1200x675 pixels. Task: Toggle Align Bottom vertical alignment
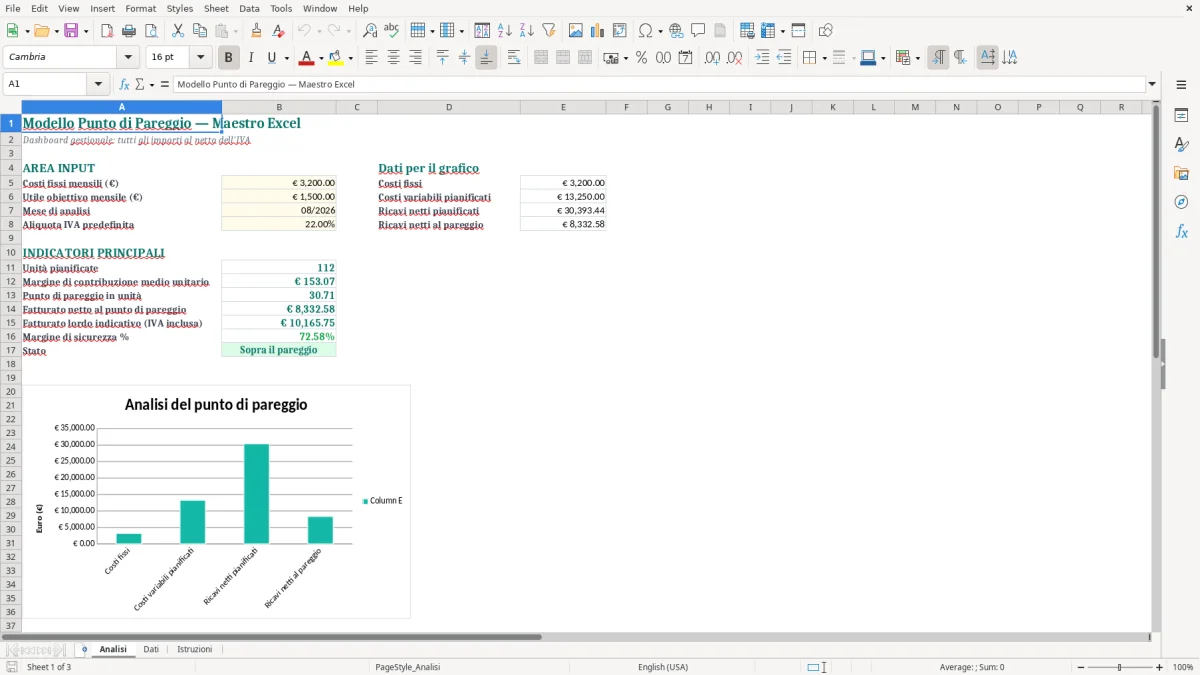[x=486, y=58]
